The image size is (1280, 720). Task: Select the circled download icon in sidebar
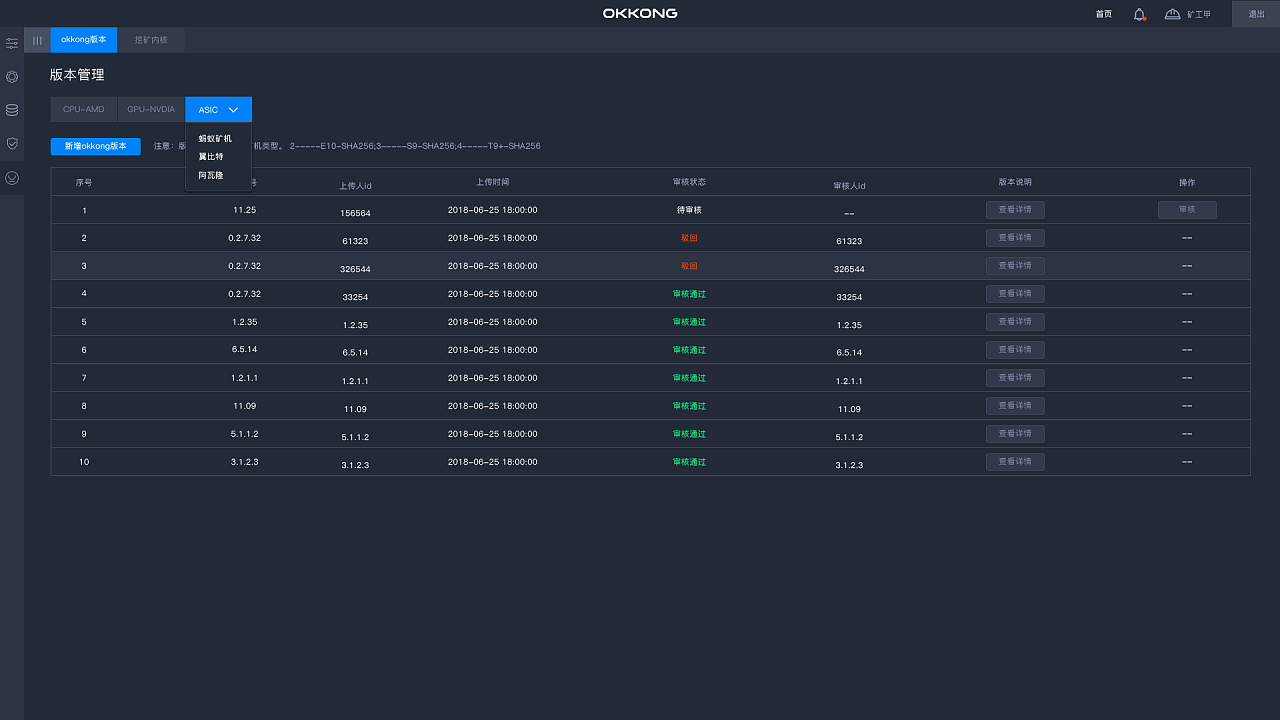pyautogui.click(x=12, y=178)
